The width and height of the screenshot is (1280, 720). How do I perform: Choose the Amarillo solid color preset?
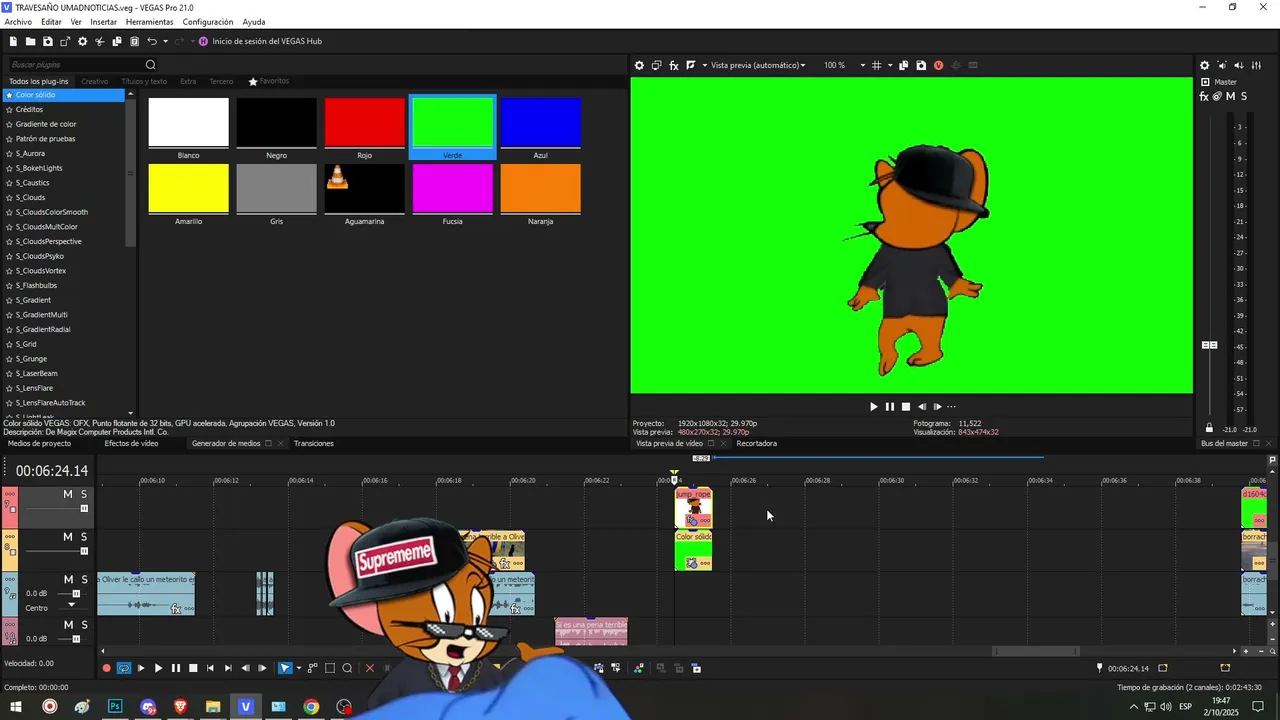(189, 194)
